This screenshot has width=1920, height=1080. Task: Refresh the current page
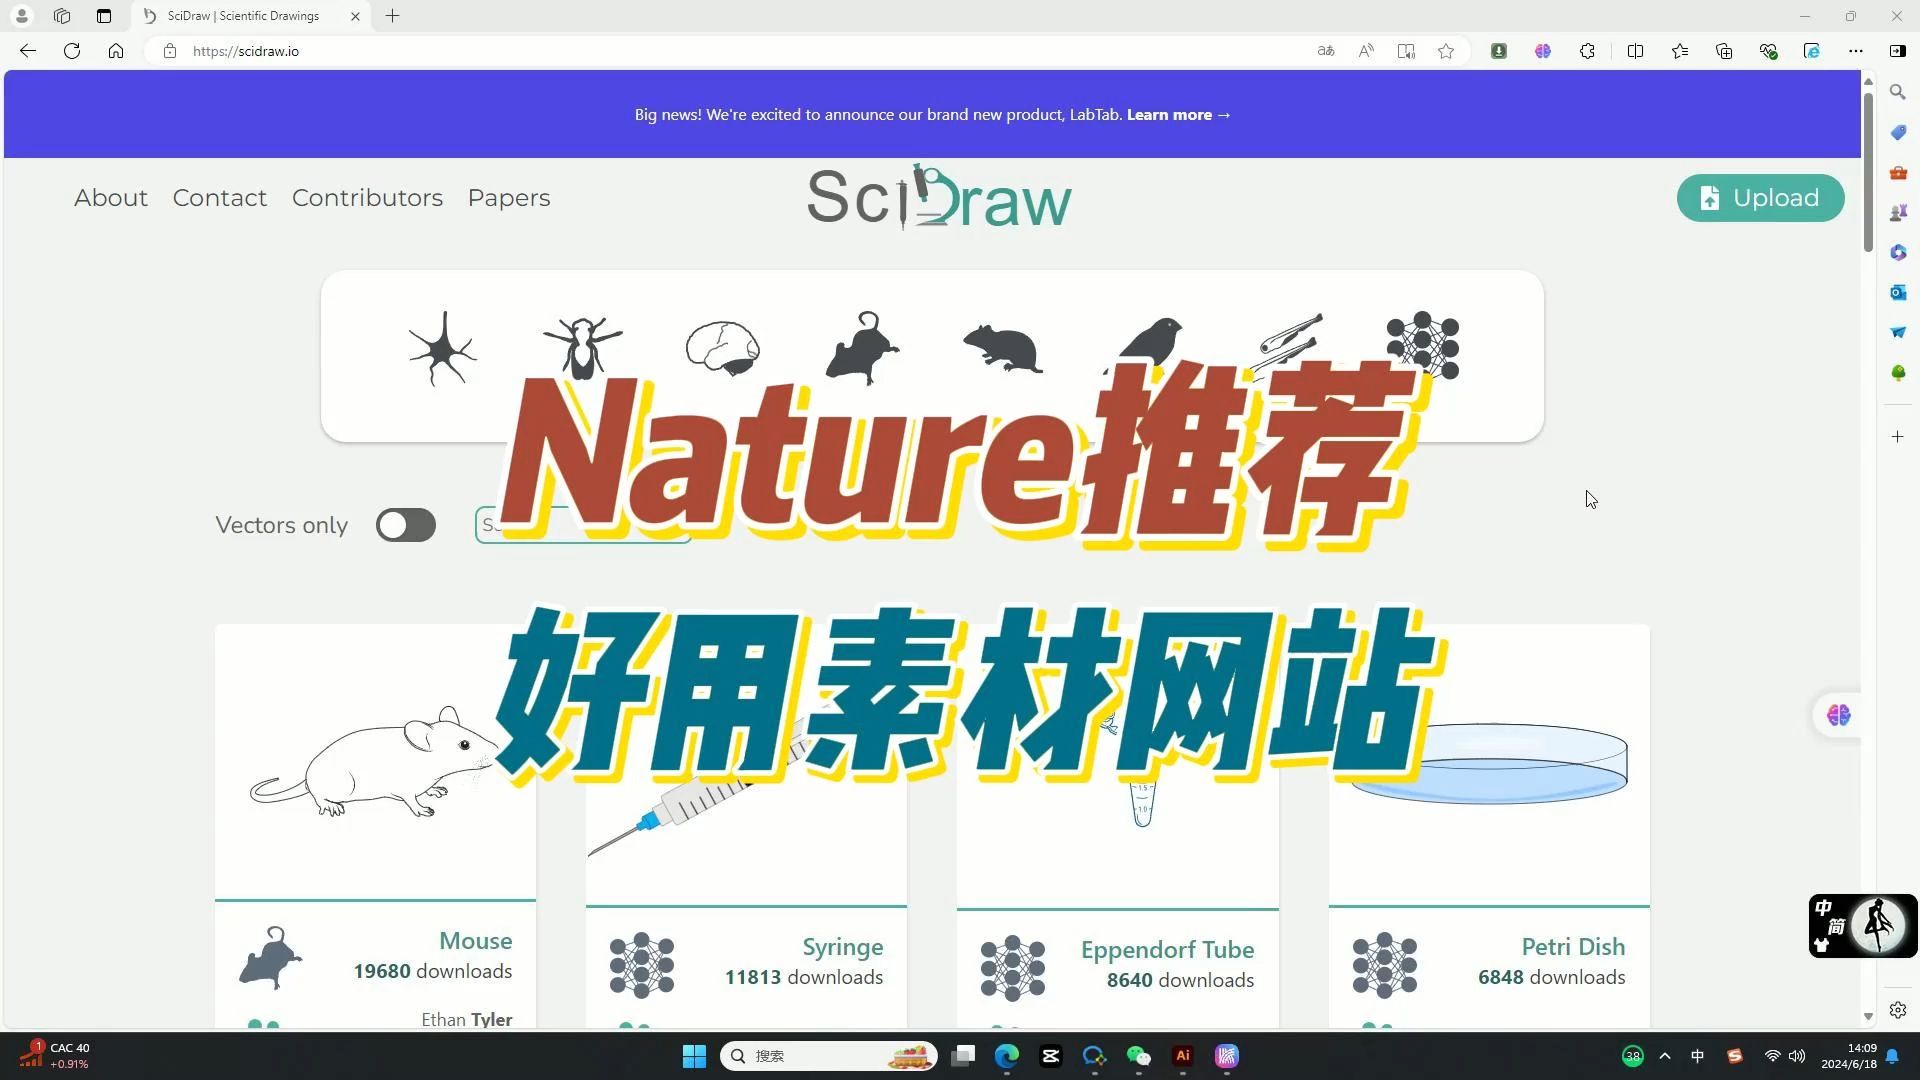pyautogui.click(x=72, y=51)
